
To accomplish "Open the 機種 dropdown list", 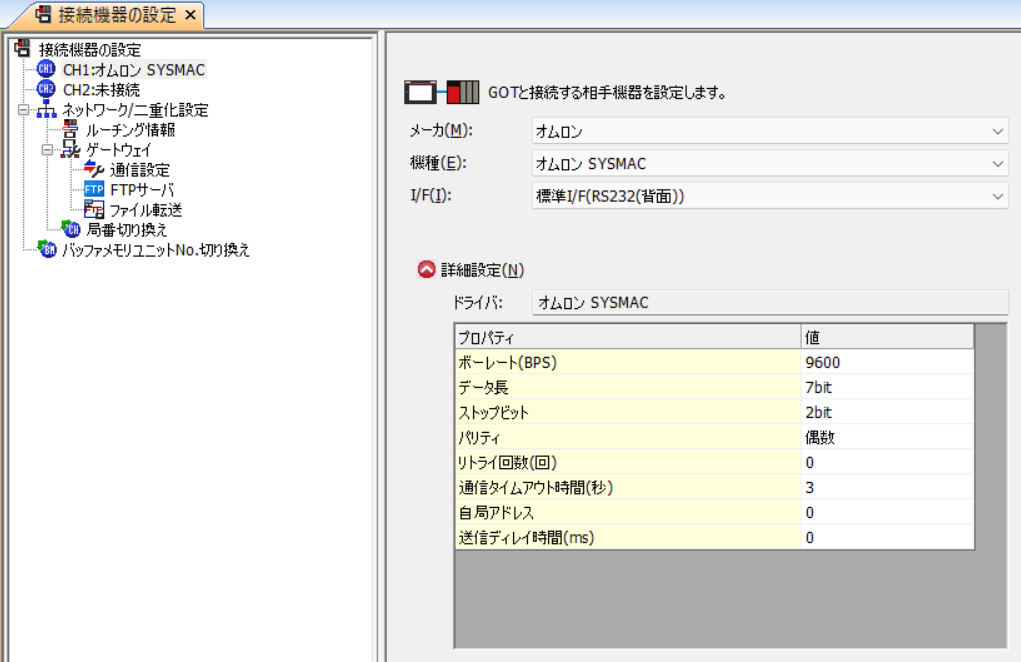I will (x=997, y=164).
